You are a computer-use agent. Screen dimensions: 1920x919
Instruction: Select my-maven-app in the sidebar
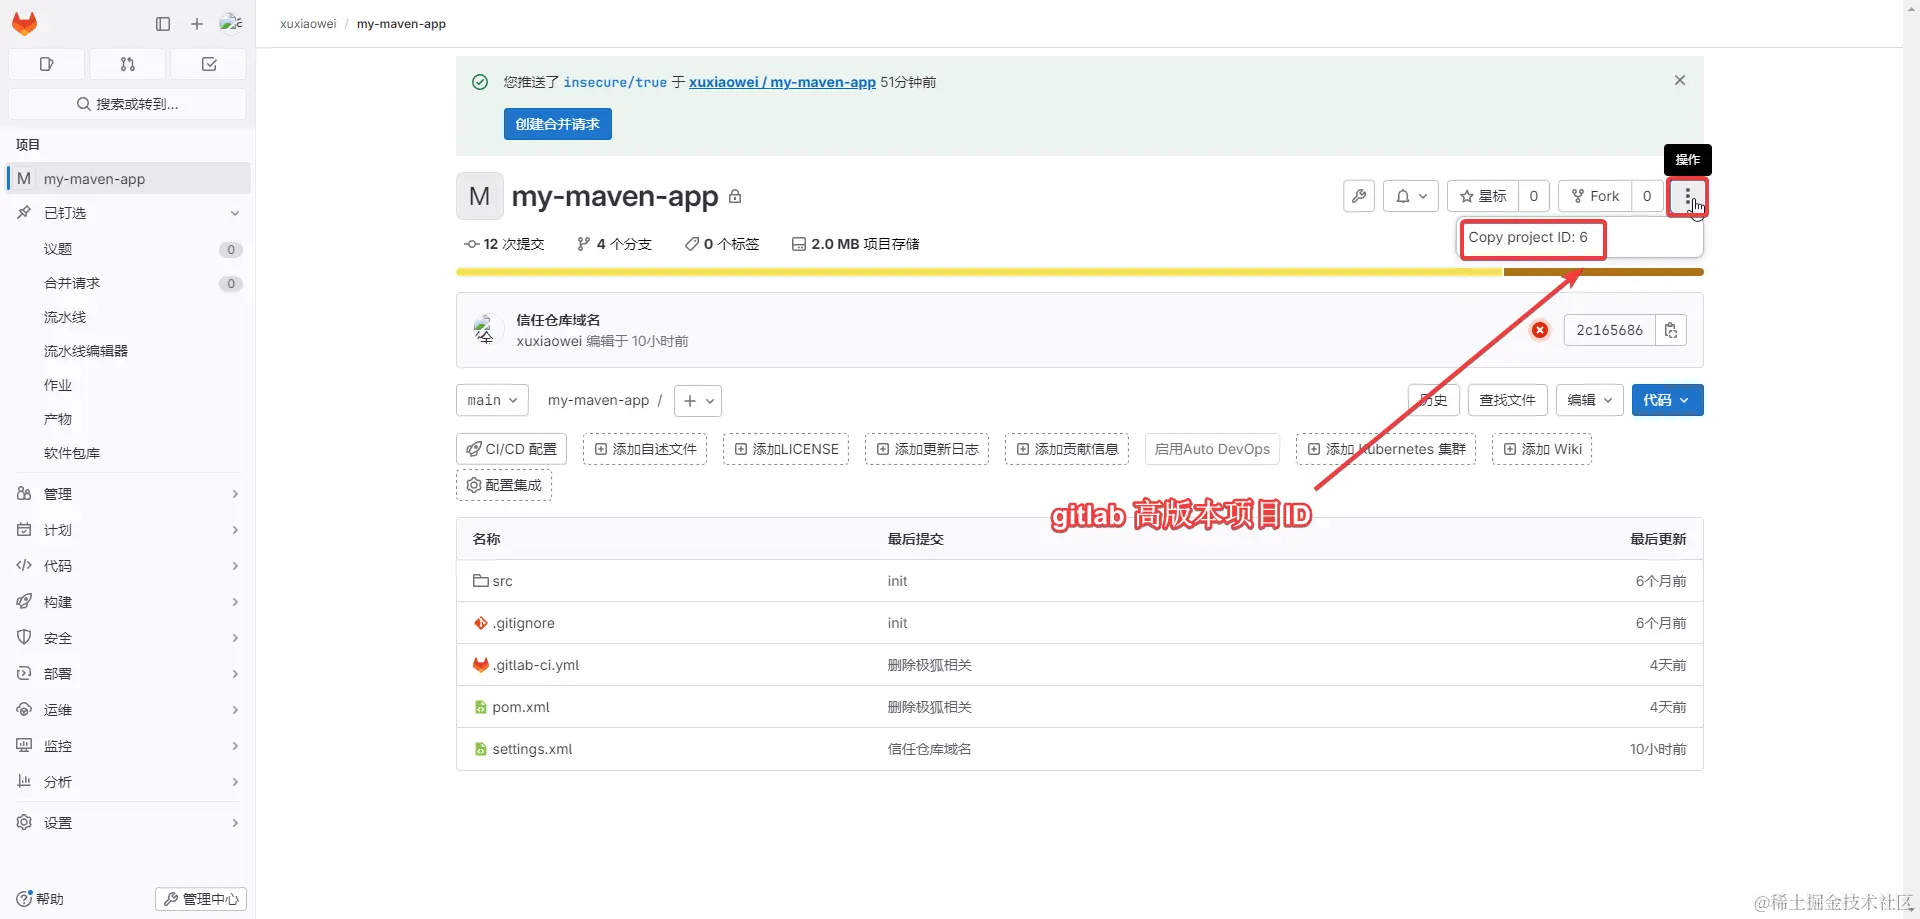[x=128, y=179]
